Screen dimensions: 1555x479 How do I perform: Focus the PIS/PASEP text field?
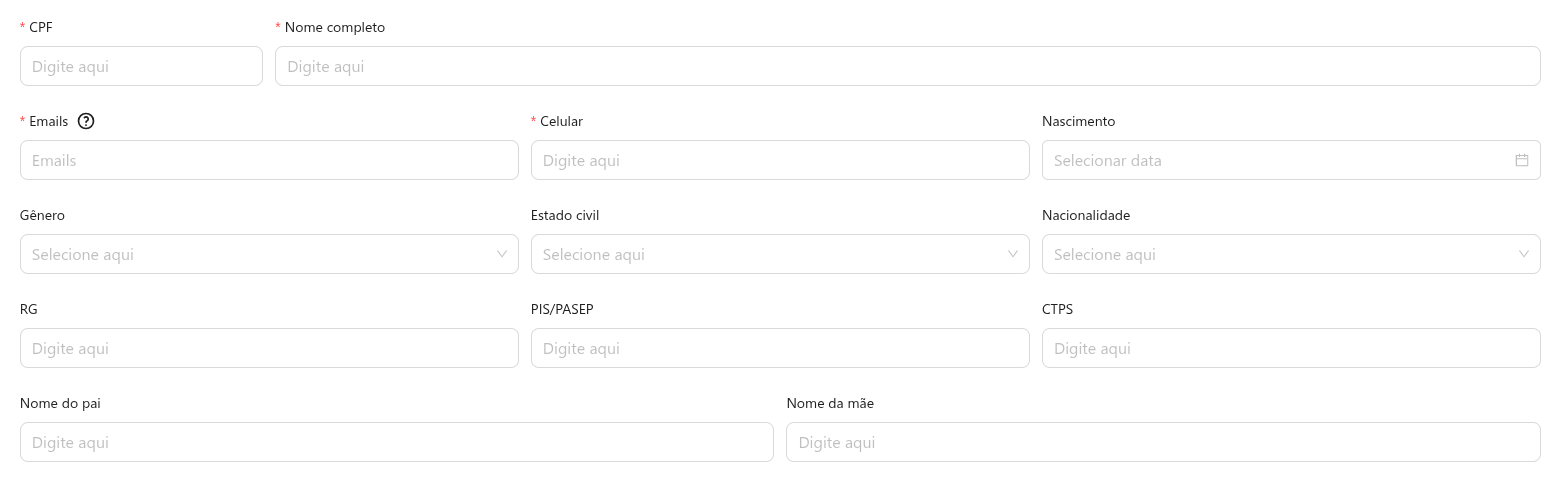779,348
